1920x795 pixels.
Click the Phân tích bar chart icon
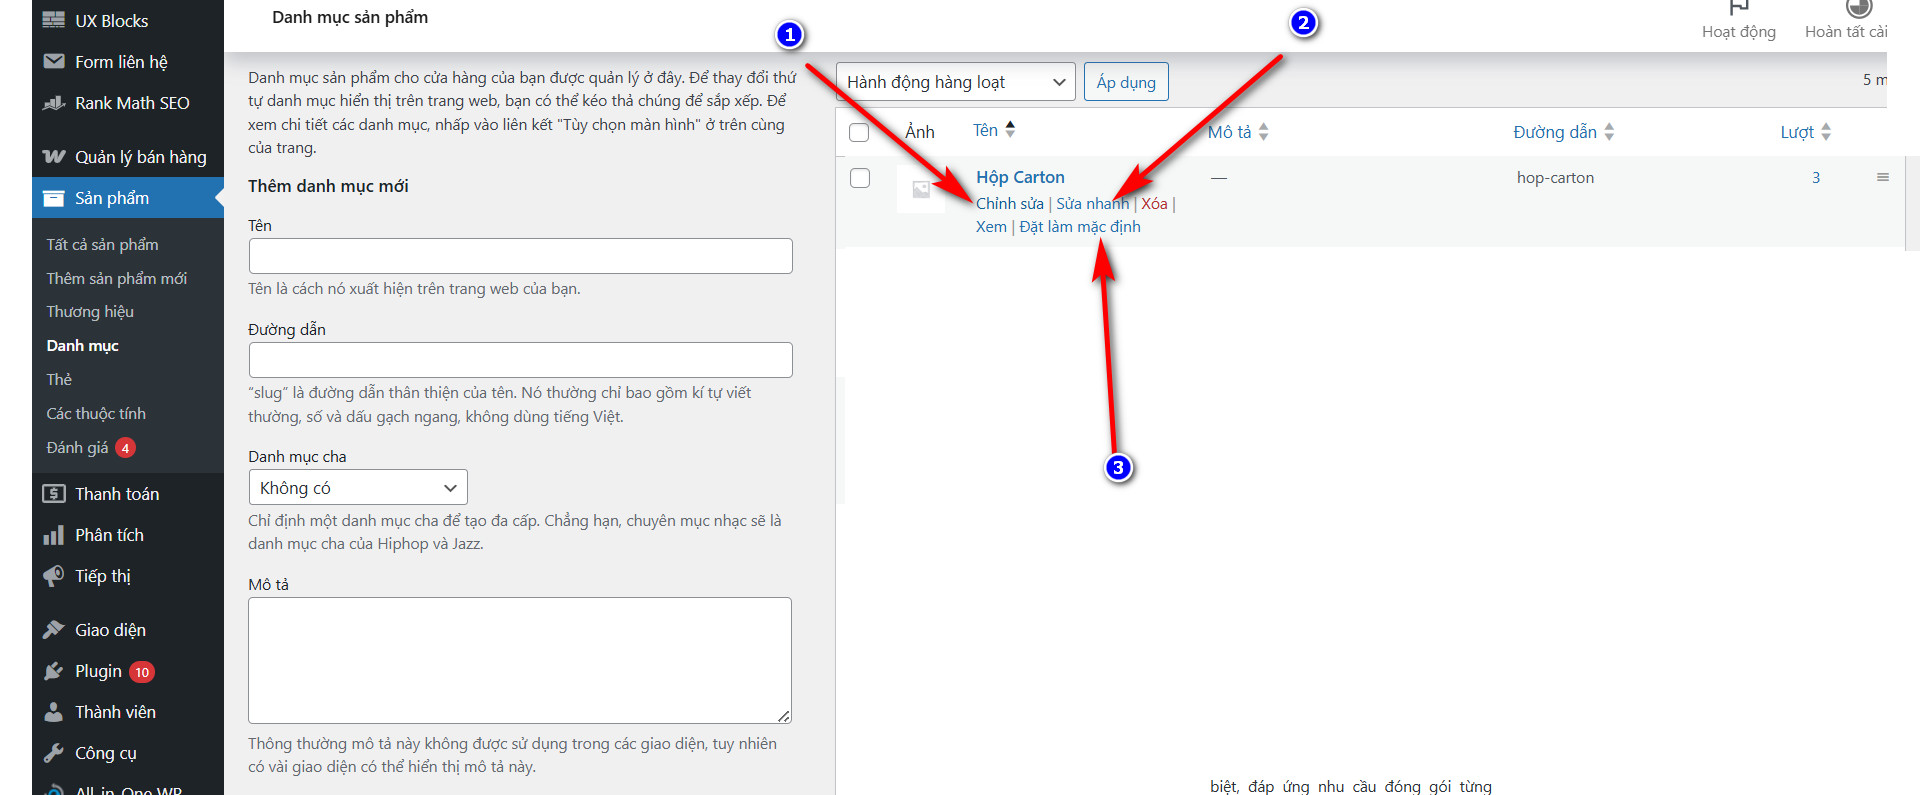click(x=54, y=535)
